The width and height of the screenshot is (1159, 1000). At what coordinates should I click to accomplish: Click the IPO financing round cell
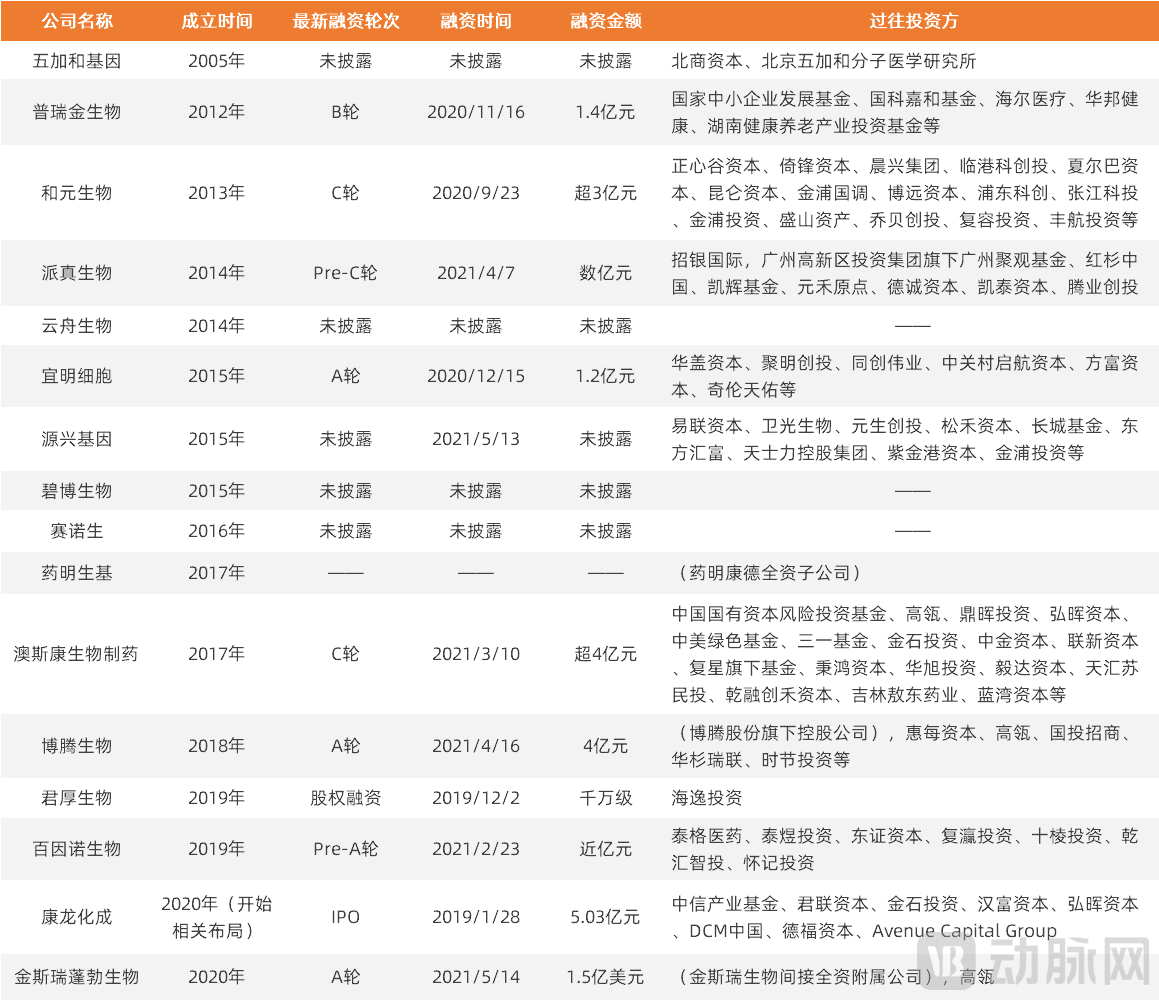click(x=346, y=916)
